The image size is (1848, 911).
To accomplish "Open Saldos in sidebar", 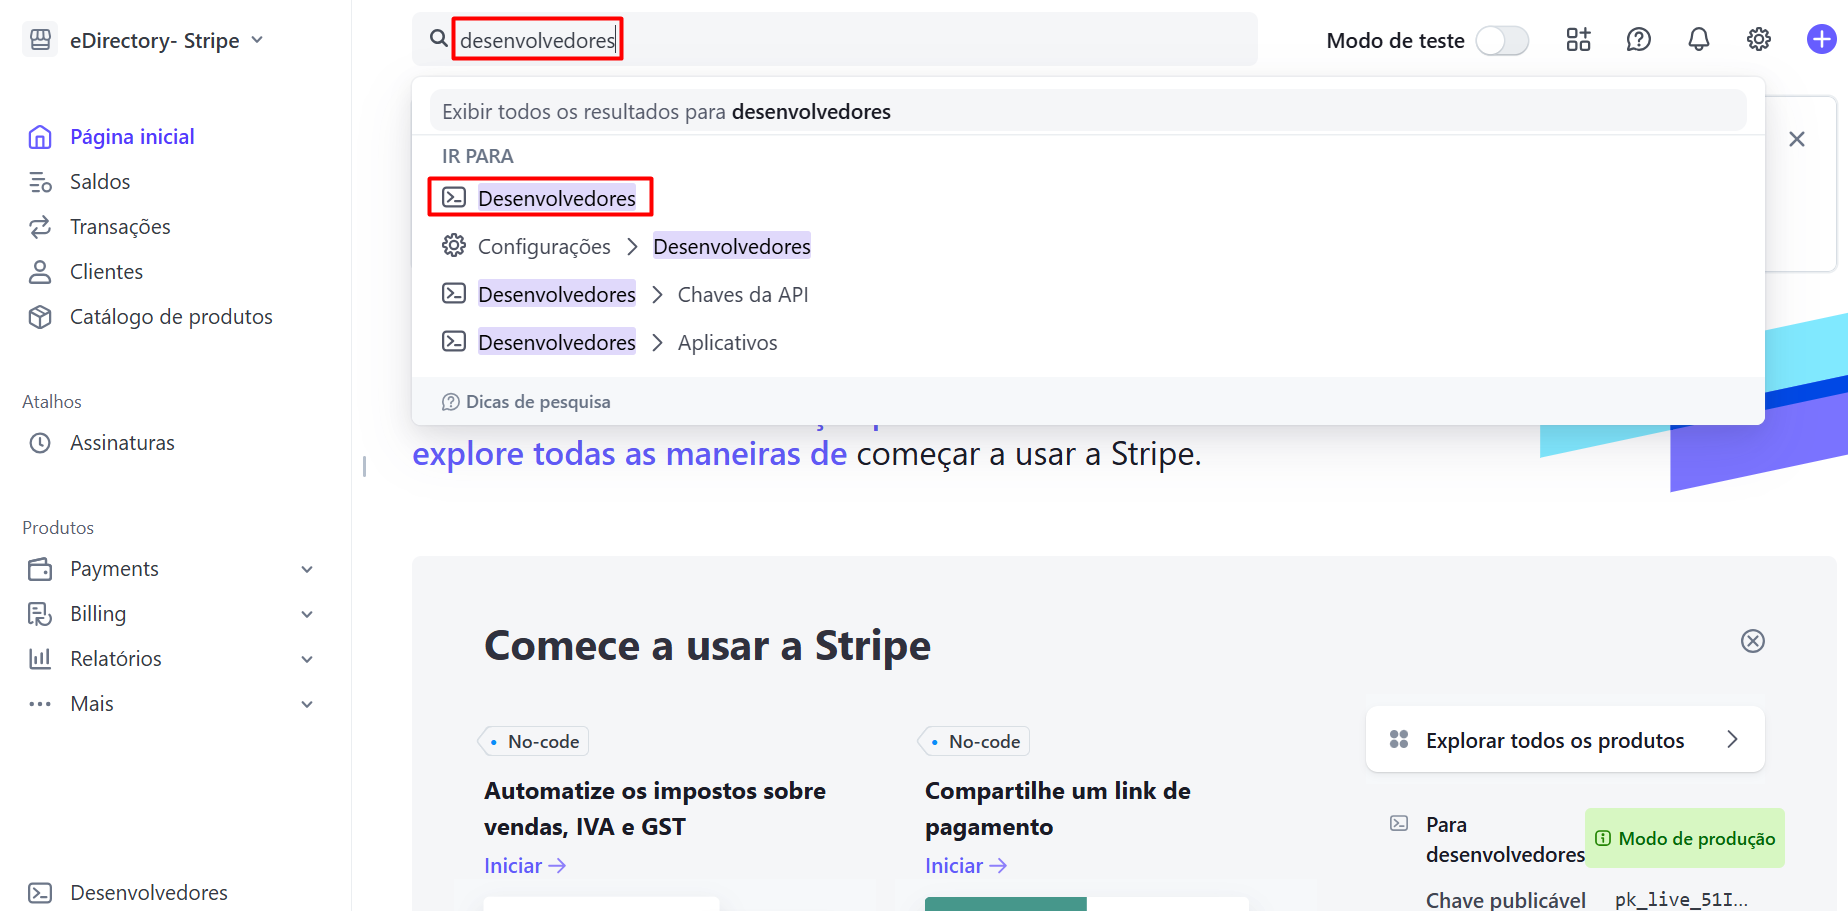I will click(x=100, y=182).
